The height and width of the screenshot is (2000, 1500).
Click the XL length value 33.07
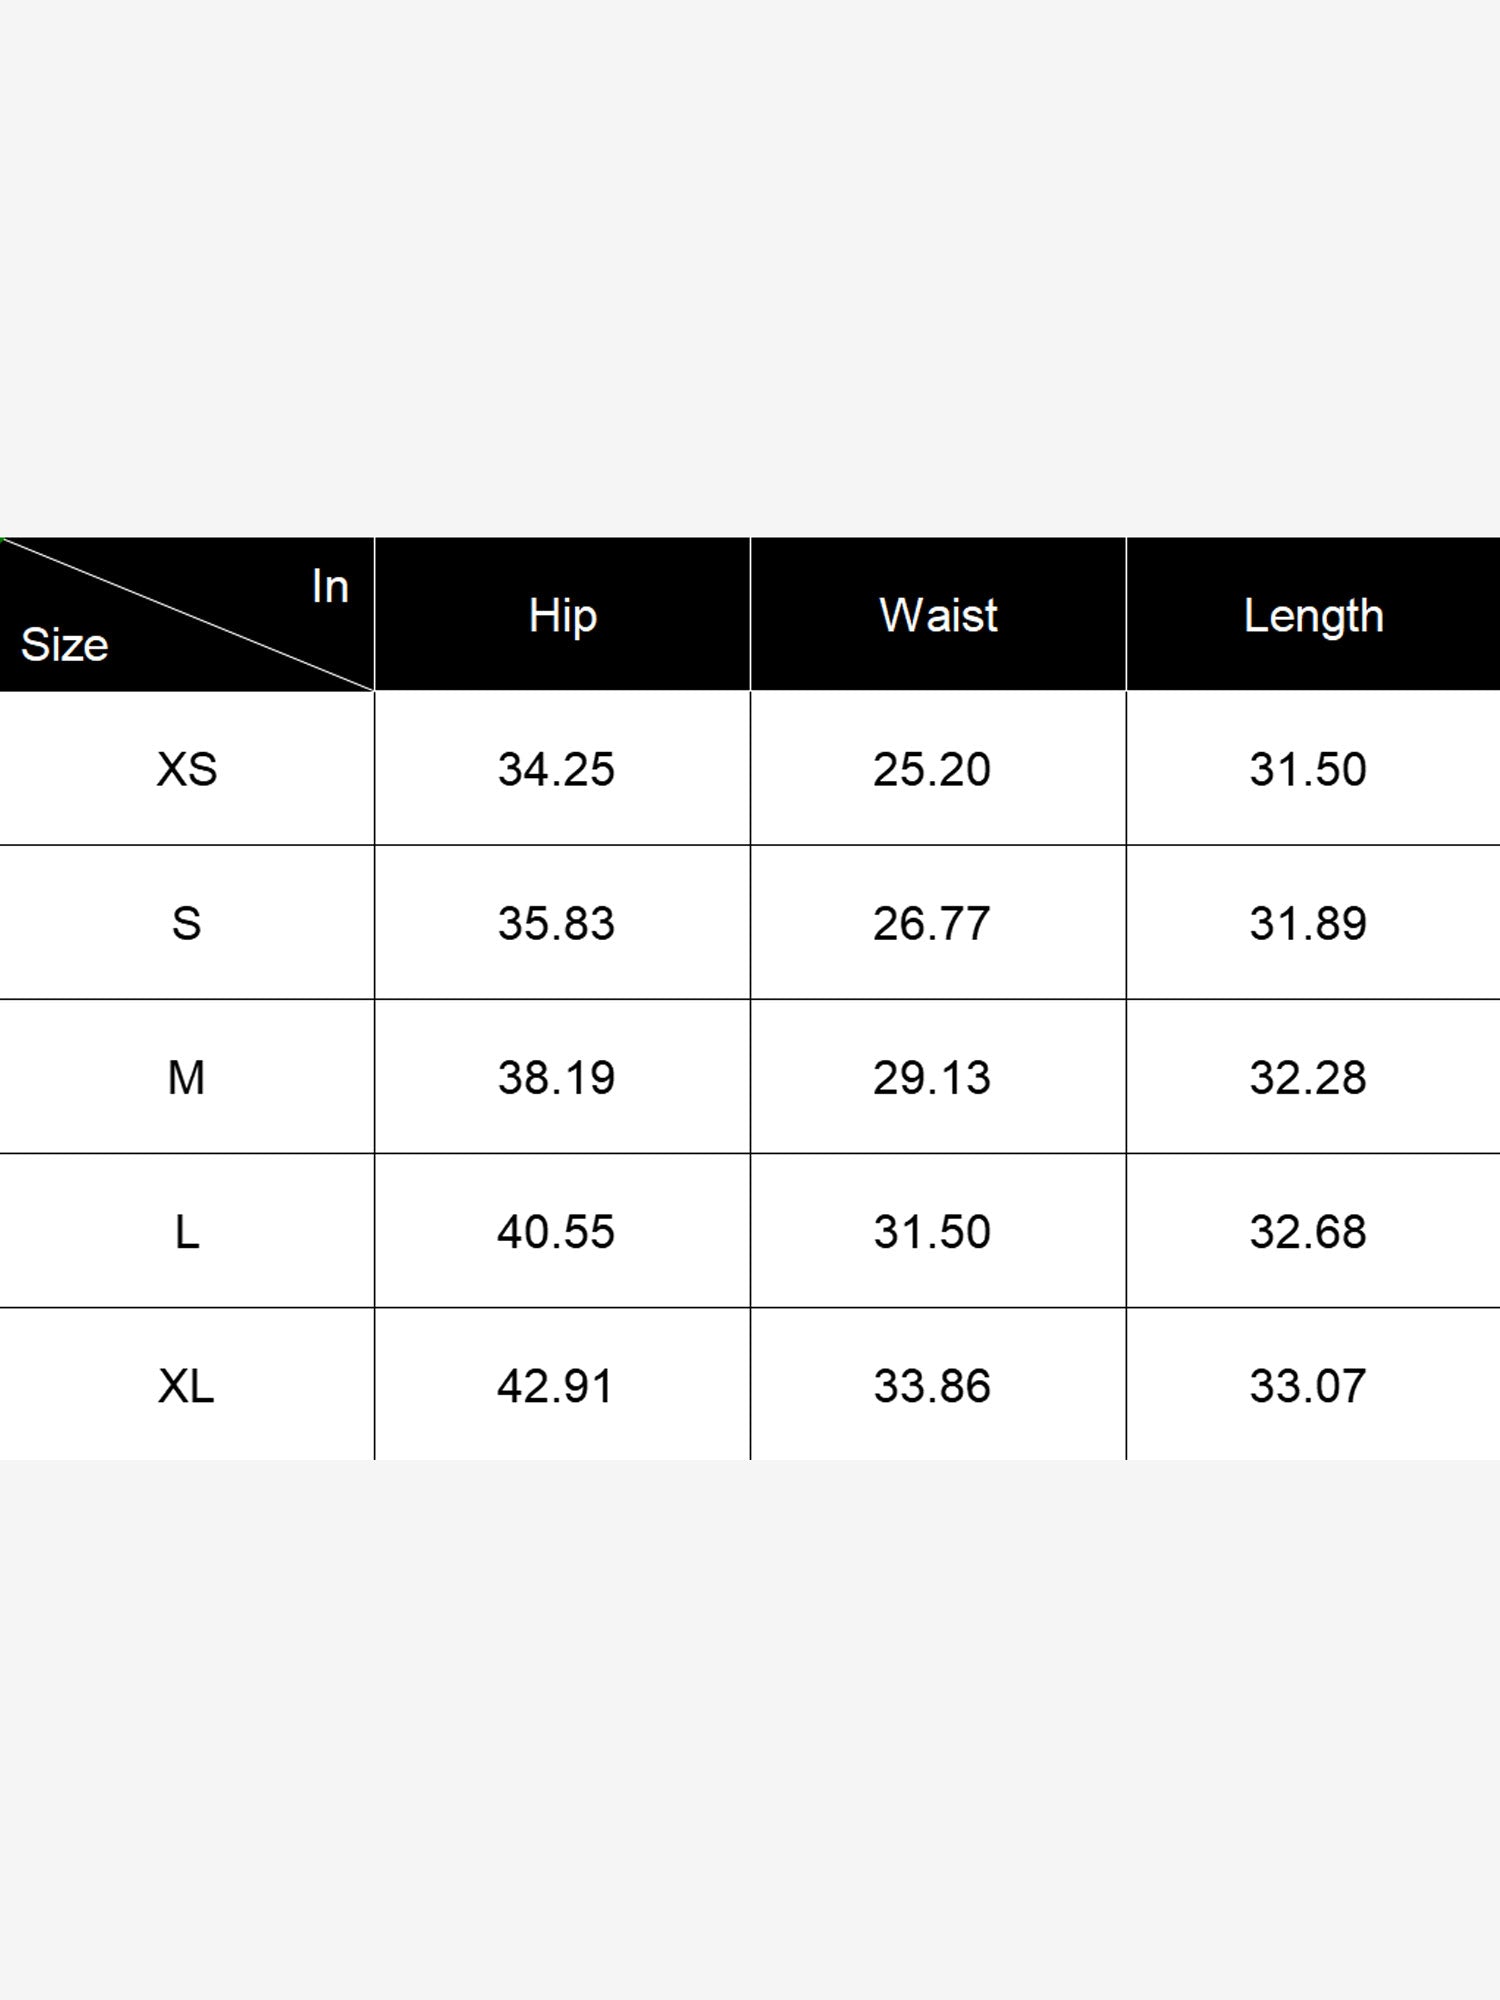tap(1307, 1386)
